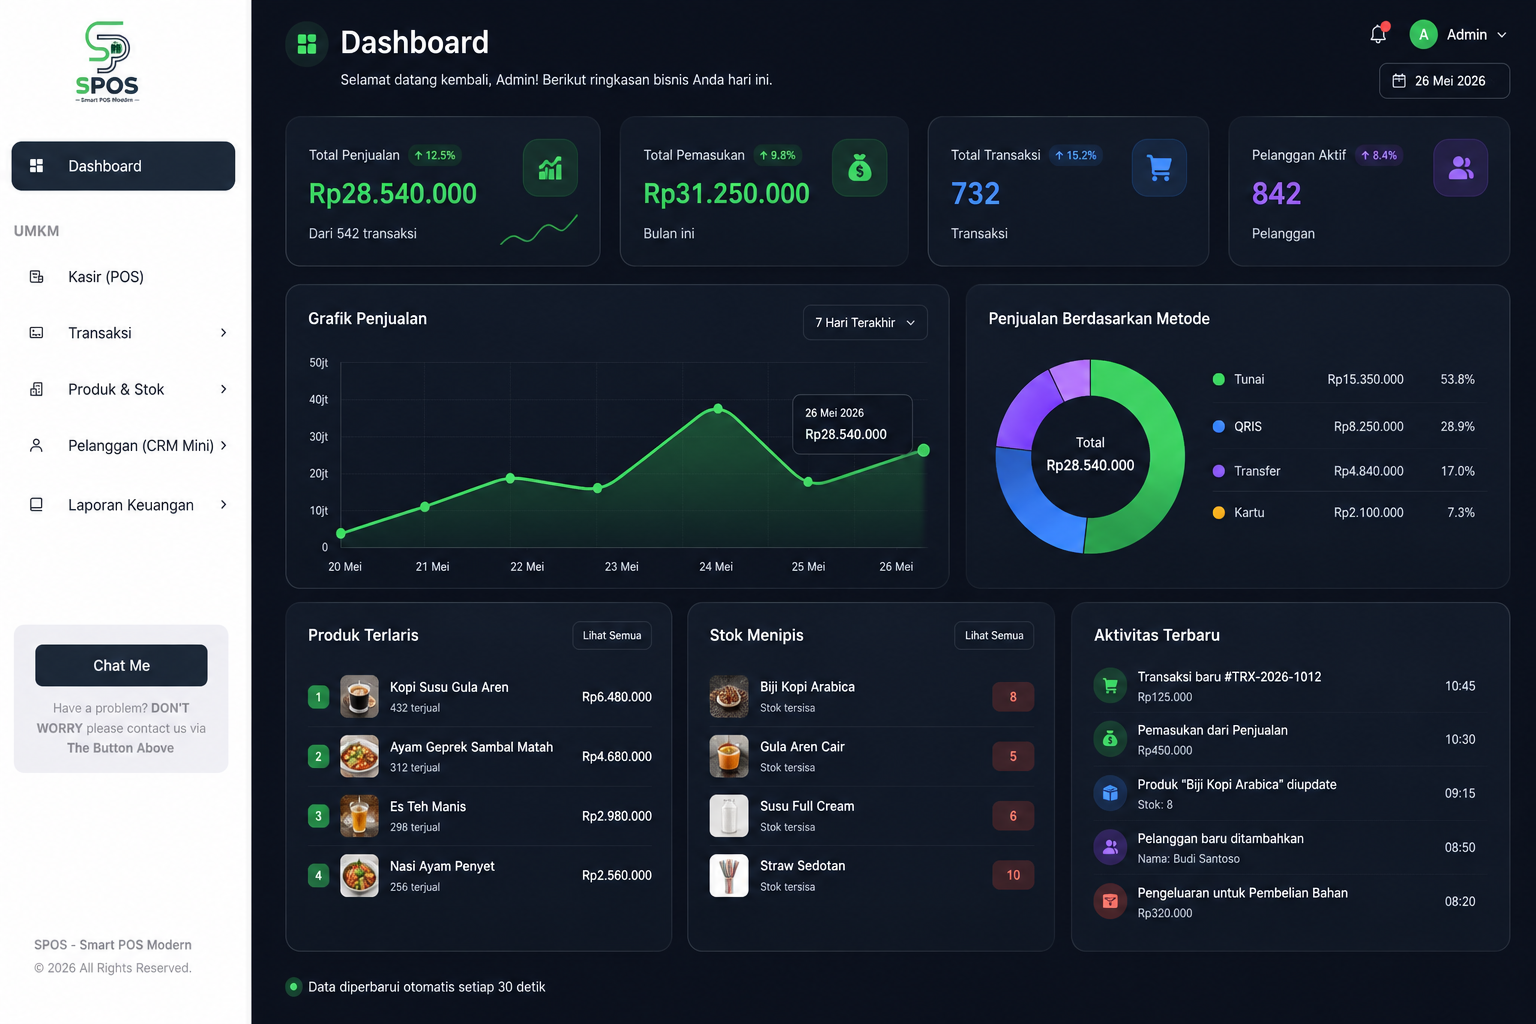
Task: Click Es Teh Manis product thumbnail
Action: 359,816
